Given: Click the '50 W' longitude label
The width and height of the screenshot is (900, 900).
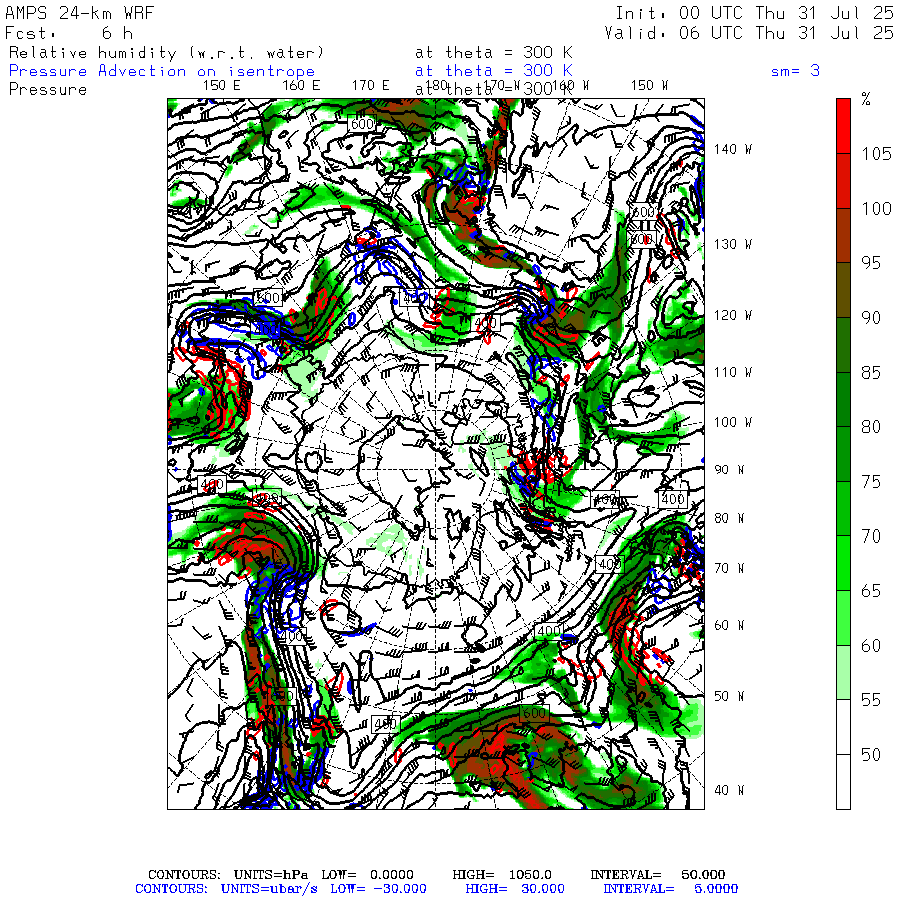Looking at the screenshot, I should pos(729,696).
